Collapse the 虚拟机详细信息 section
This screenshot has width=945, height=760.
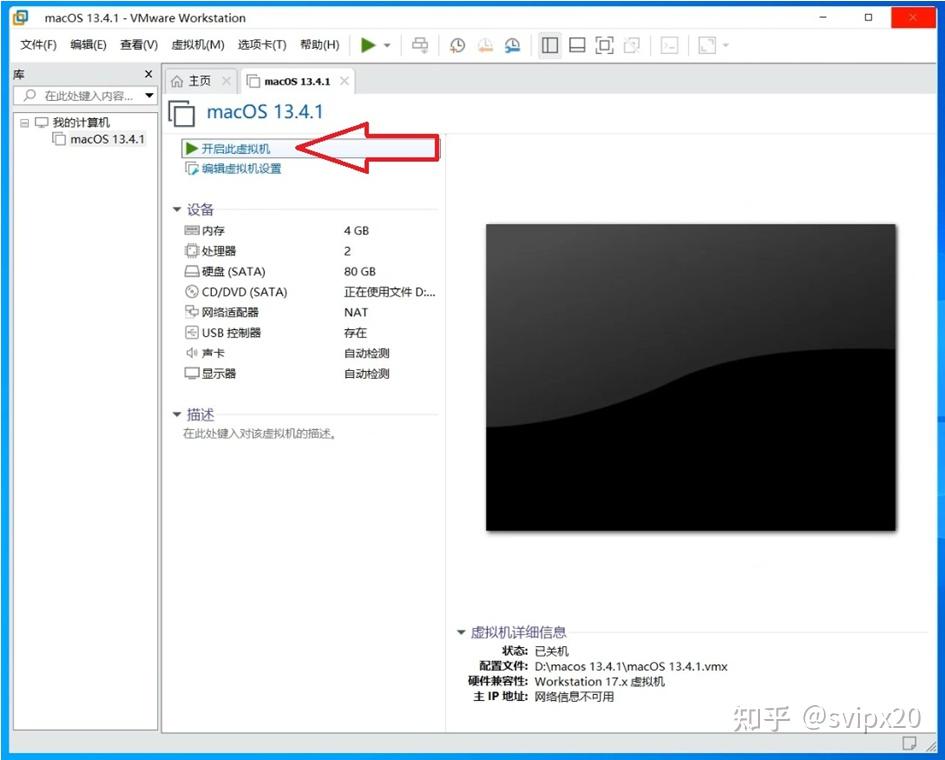pos(461,632)
